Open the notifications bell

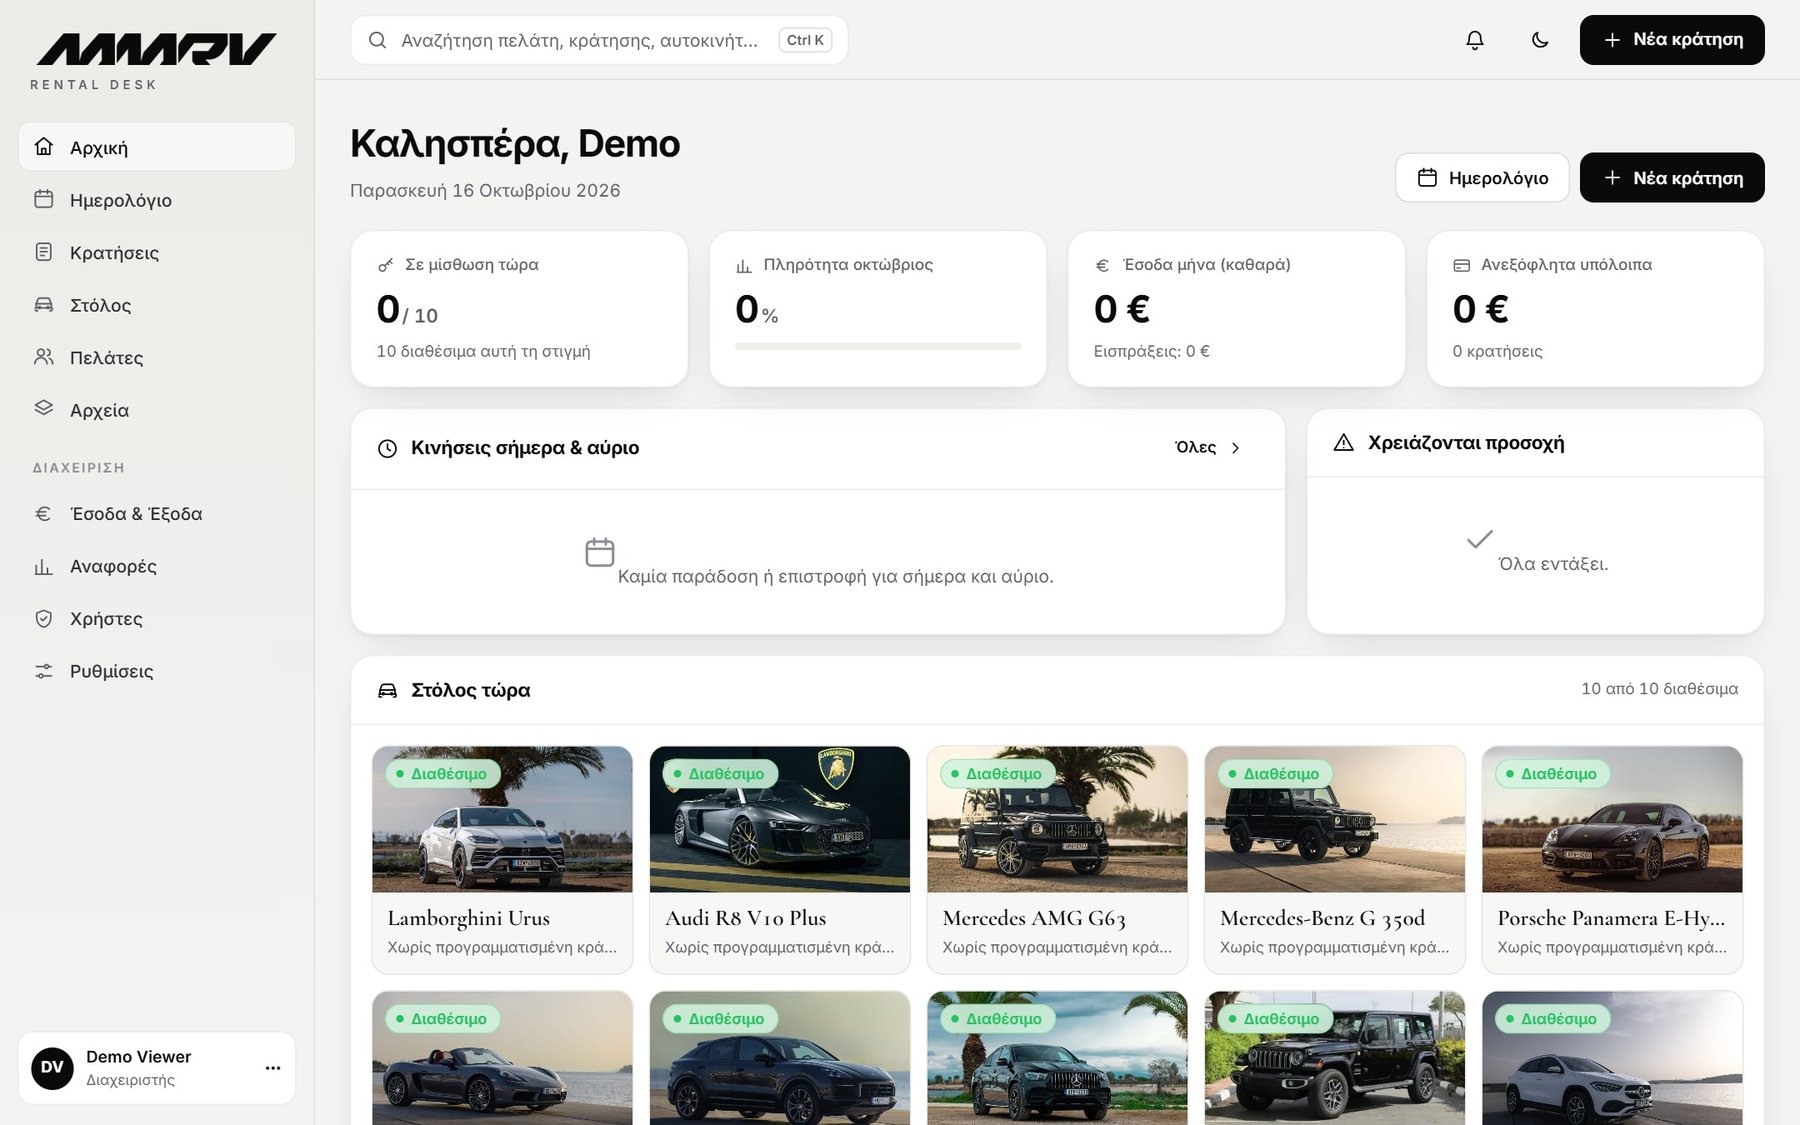click(x=1475, y=40)
